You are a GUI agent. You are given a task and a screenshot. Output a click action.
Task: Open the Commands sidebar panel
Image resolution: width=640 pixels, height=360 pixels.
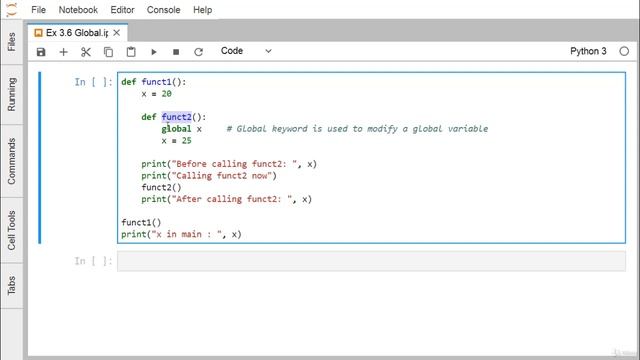point(11,161)
